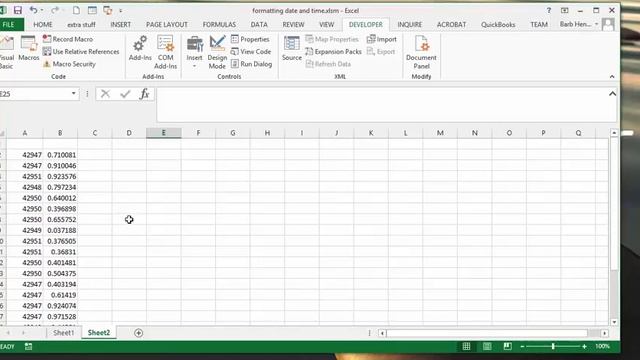This screenshot has width=640, height=360.
Task: Create a new blank workbook icon
Action: [76, 10]
